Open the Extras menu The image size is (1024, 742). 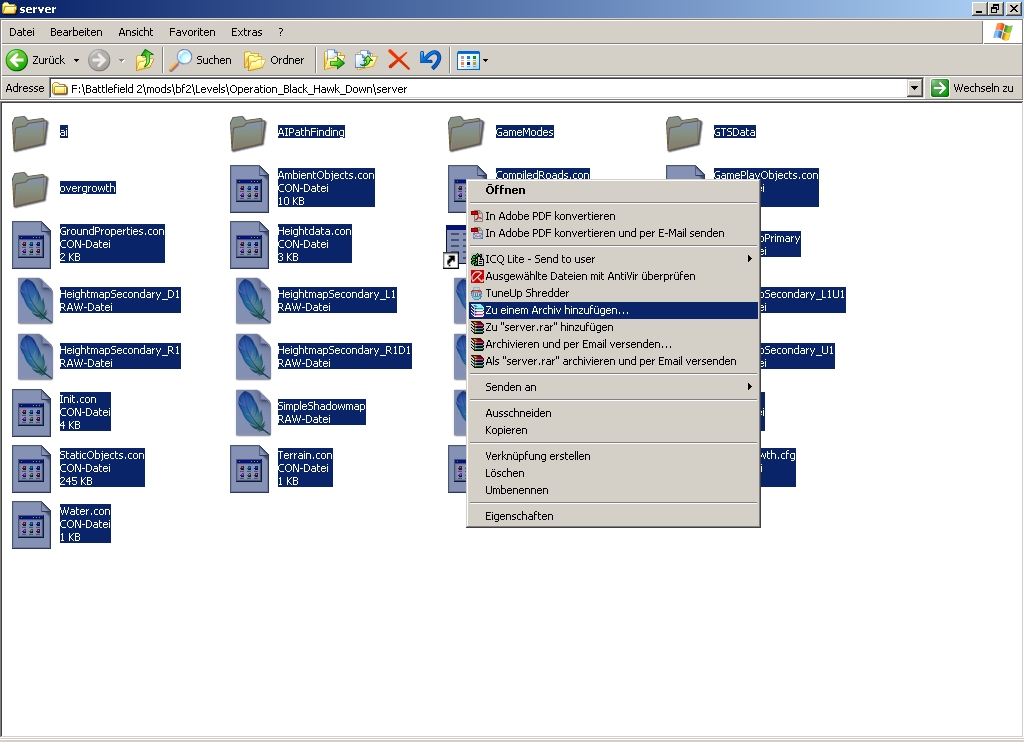point(246,32)
